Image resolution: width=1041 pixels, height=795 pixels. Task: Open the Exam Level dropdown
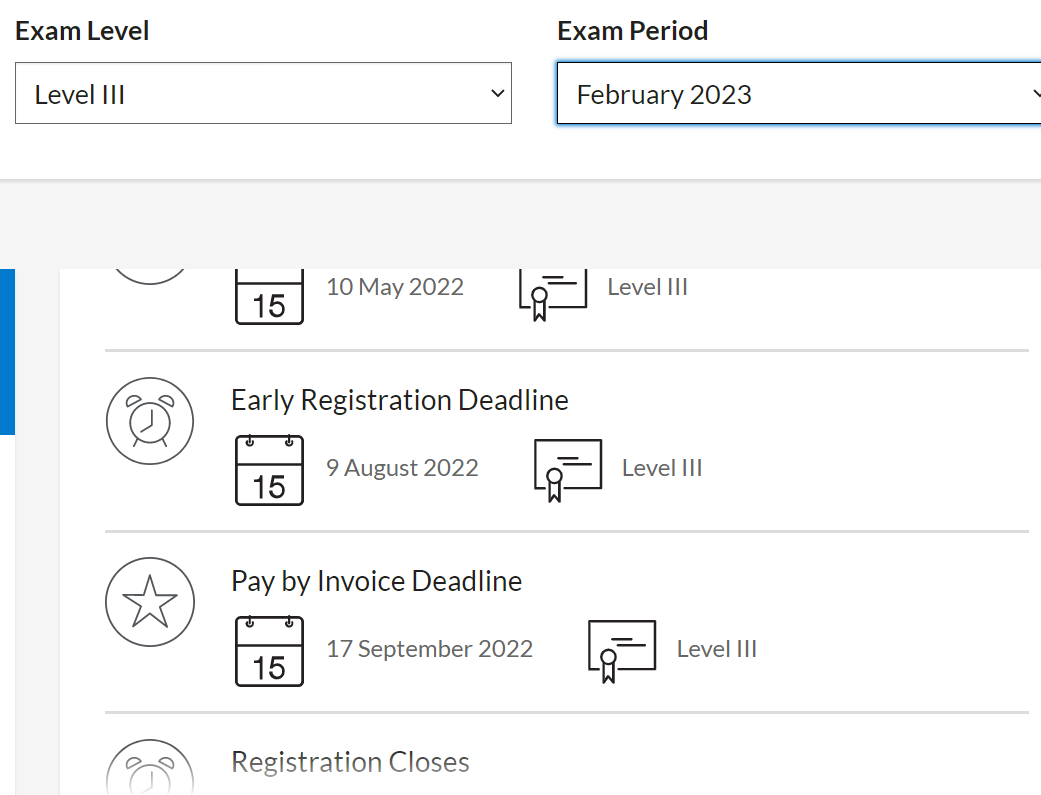263,94
